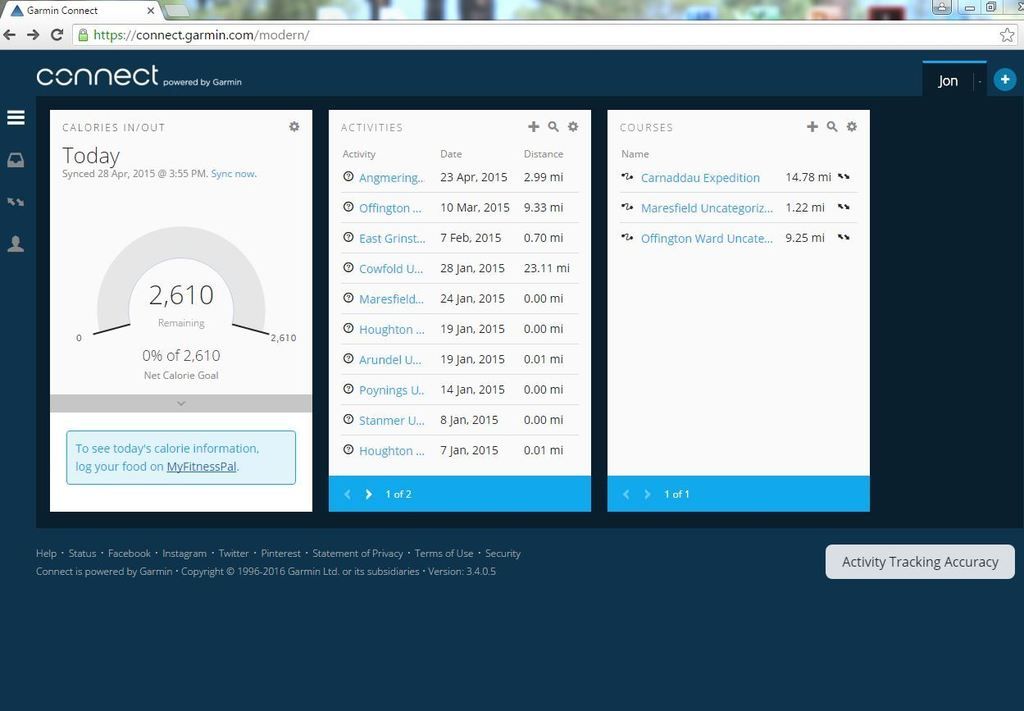Search courses with magnifier icon
Viewport: 1024px width, 711px height.
tap(832, 127)
